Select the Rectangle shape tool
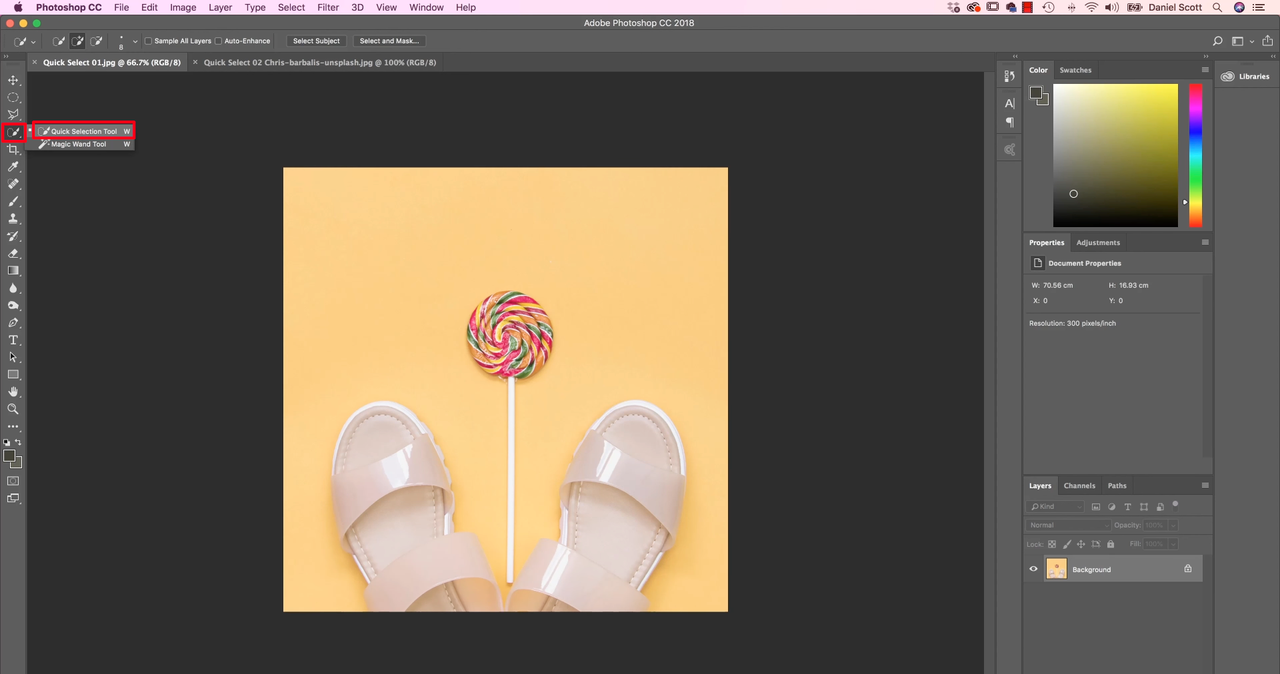Viewport: 1280px width, 674px height. 13,375
